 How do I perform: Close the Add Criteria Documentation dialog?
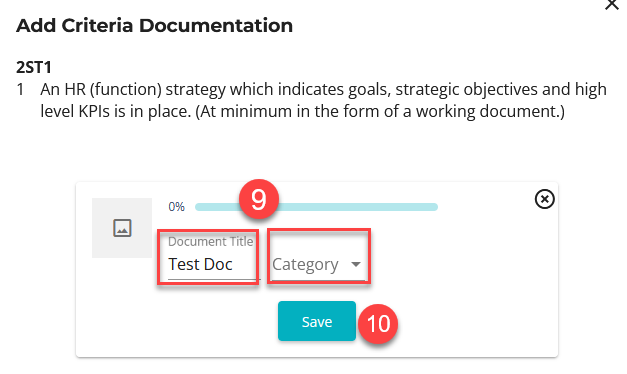612,4
